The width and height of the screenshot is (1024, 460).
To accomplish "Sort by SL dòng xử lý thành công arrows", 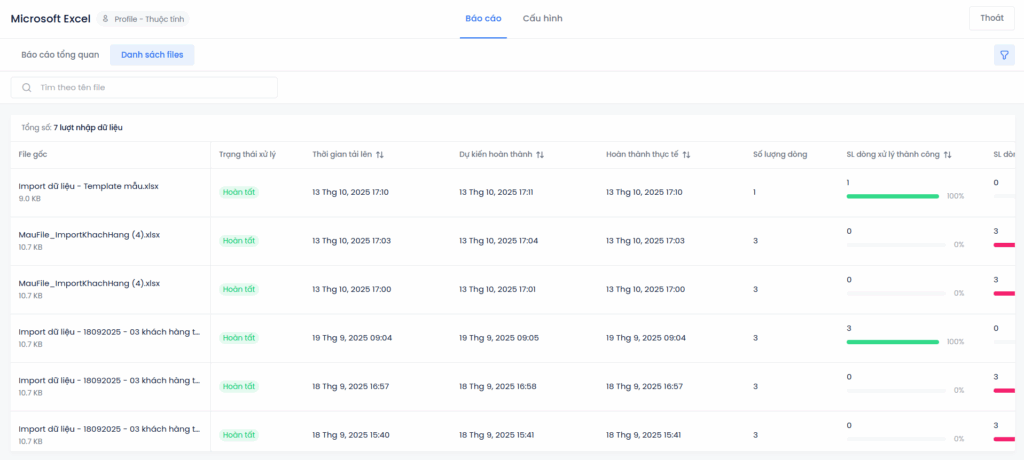I will click(x=947, y=155).
